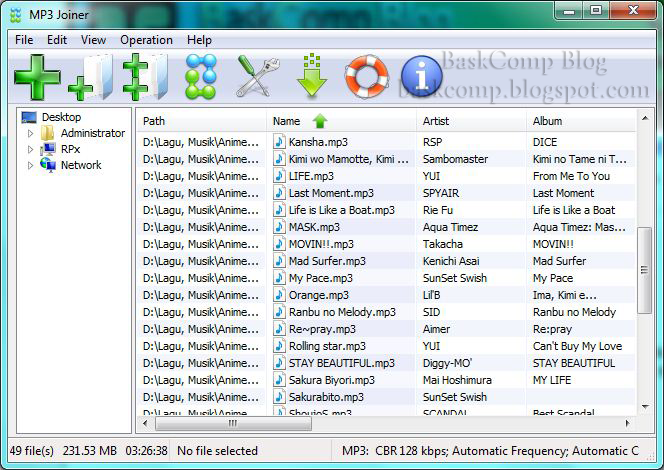Click the horizontal scrollbar thumb
Screen dimensions: 664x470
[233, 423]
